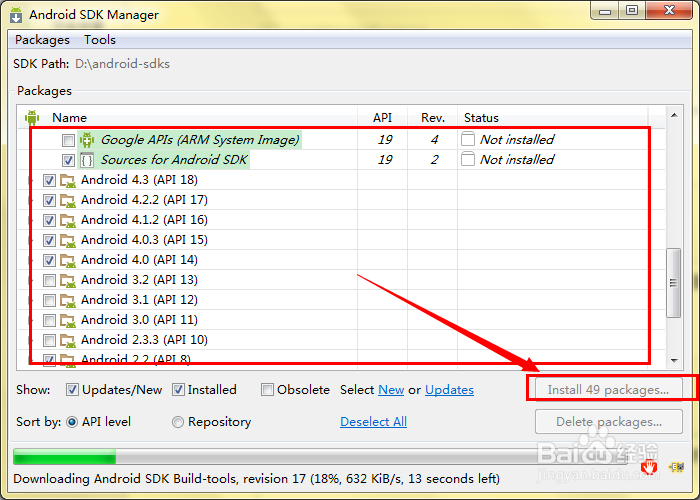The width and height of the screenshot is (700, 500).
Task: Click the Updates link to select updates
Action: (x=449, y=390)
